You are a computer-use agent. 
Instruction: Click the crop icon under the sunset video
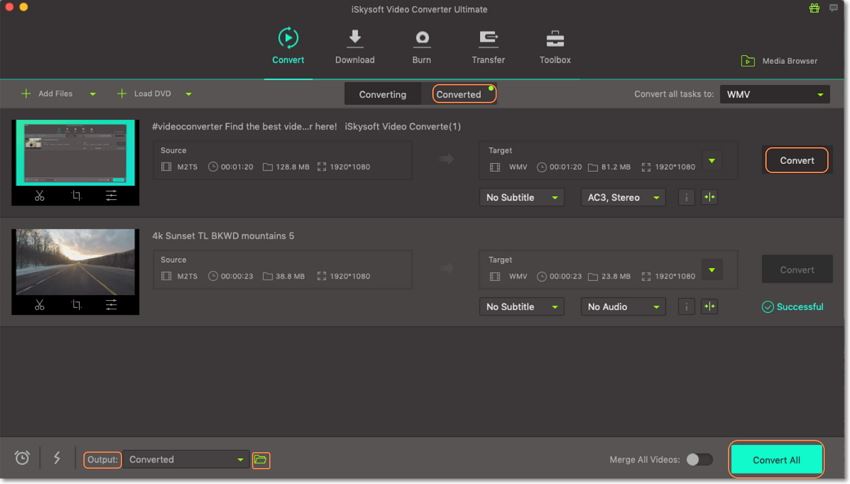pyautogui.click(x=76, y=305)
